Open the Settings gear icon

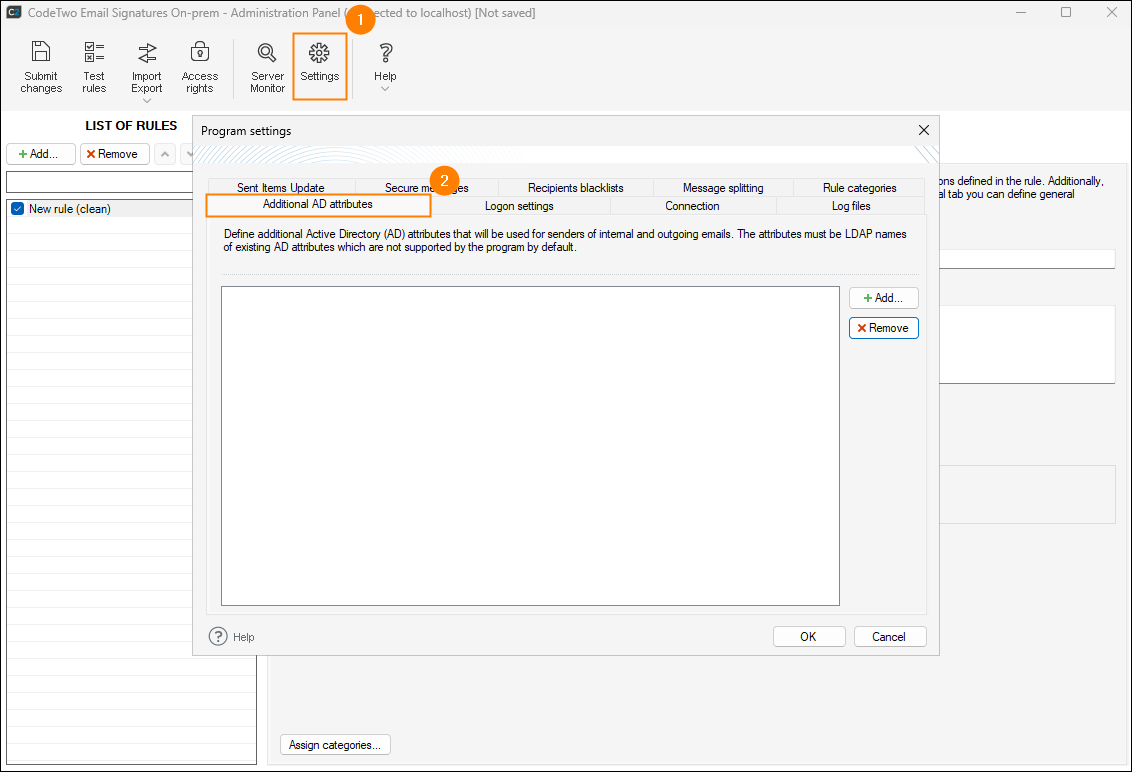[x=320, y=54]
